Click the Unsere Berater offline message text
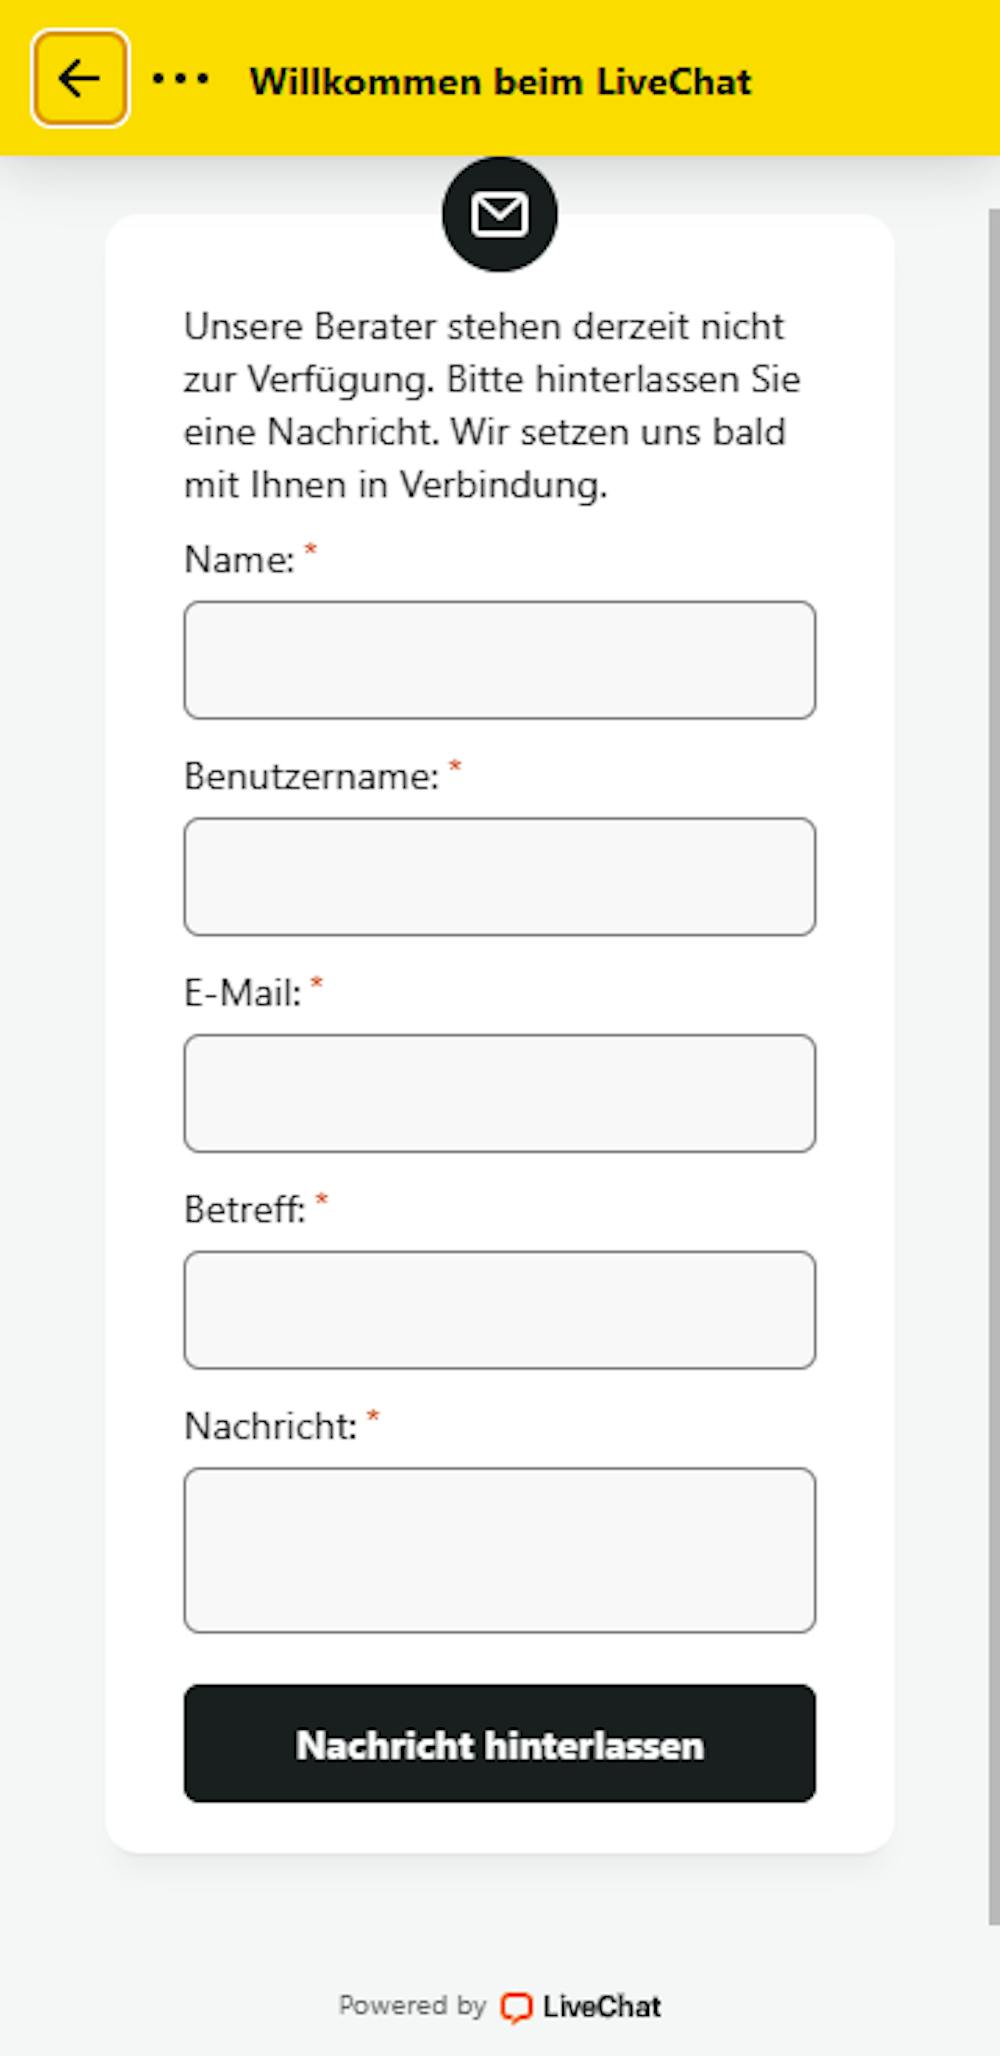Image resolution: width=1000 pixels, height=2056 pixels. coord(492,406)
